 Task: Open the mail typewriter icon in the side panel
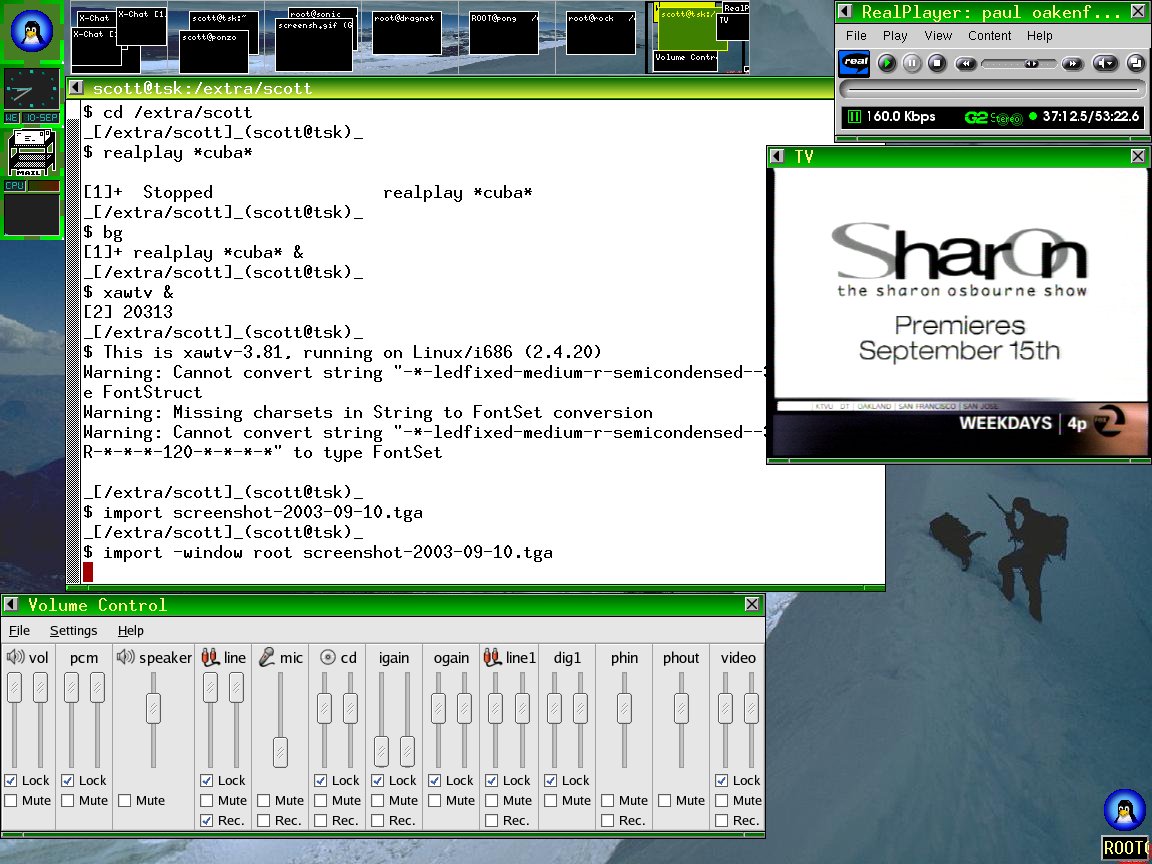click(32, 152)
